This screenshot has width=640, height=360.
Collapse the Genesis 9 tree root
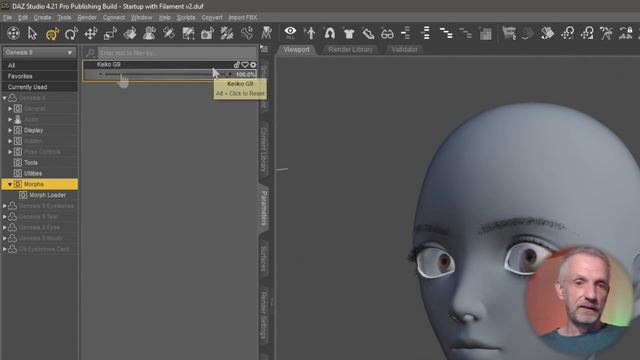[x=4, y=98]
